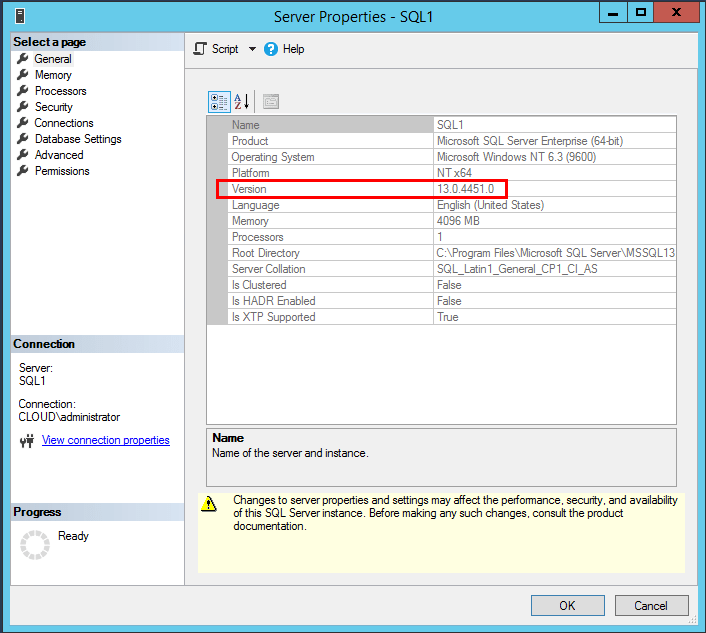Click the Language property label
The image size is (706, 633).
pos(255,205)
